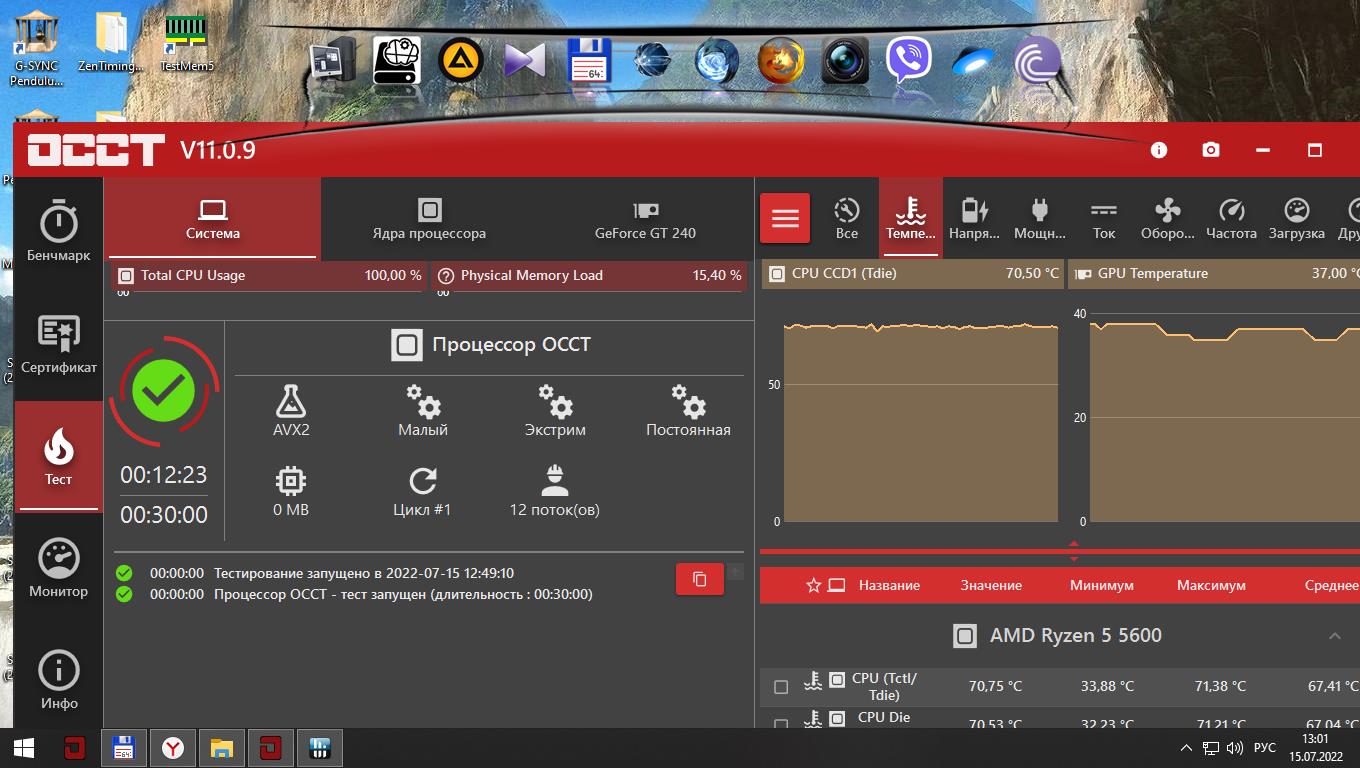The height and width of the screenshot is (768, 1360).
Task: Check the box for CPU (Tctl/Tdie) row
Action: [781, 687]
